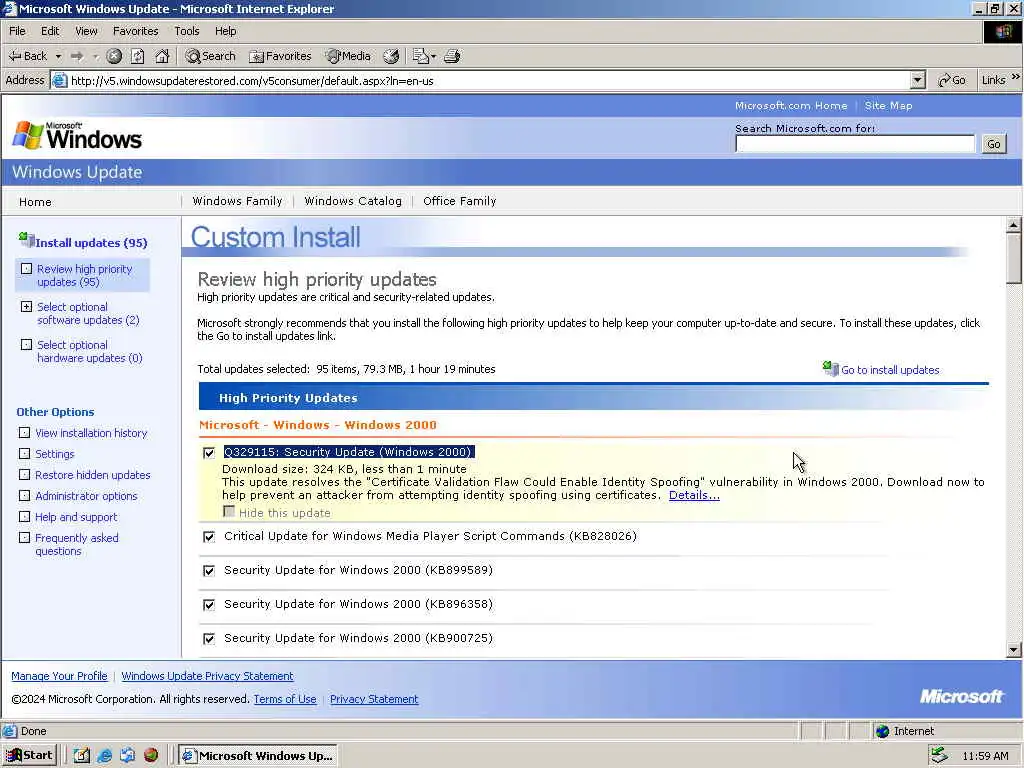The width and height of the screenshot is (1024, 768).
Task: Open the Media pane from the toolbar
Action: pyautogui.click(x=348, y=56)
